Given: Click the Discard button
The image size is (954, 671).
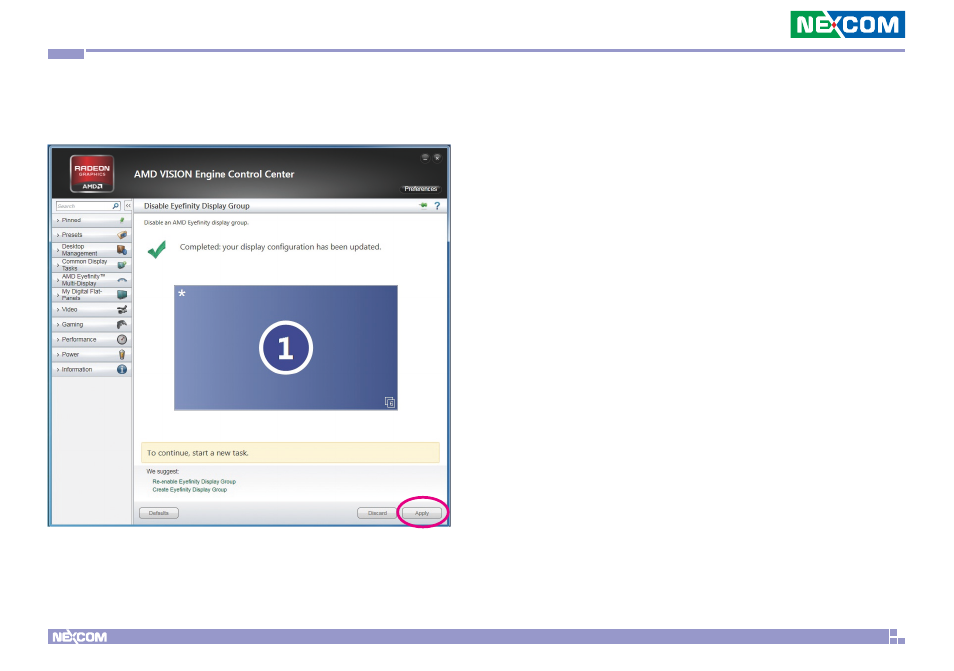Looking at the screenshot, I should click(377, 513).
